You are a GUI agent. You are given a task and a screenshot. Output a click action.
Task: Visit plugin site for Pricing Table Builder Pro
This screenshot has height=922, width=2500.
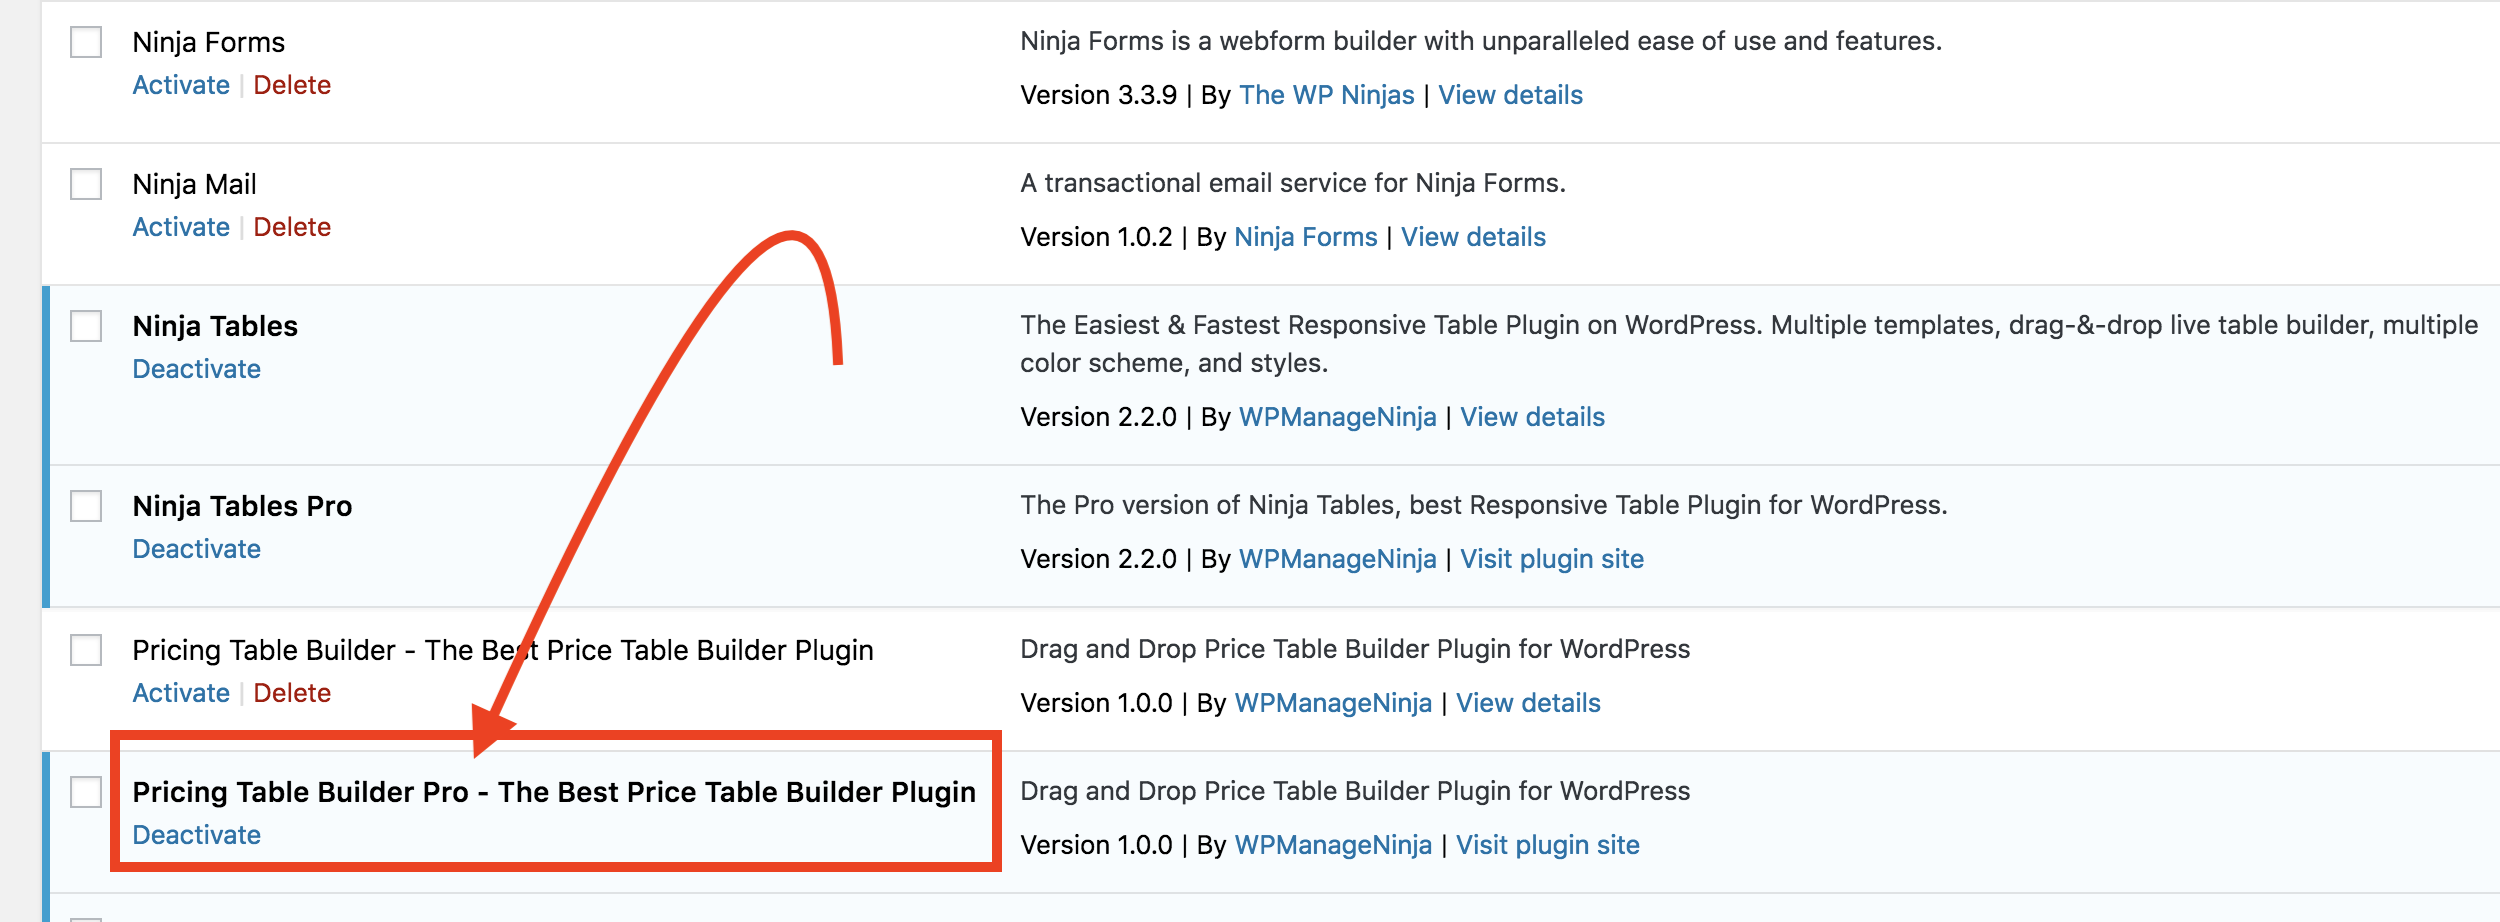1547,845
